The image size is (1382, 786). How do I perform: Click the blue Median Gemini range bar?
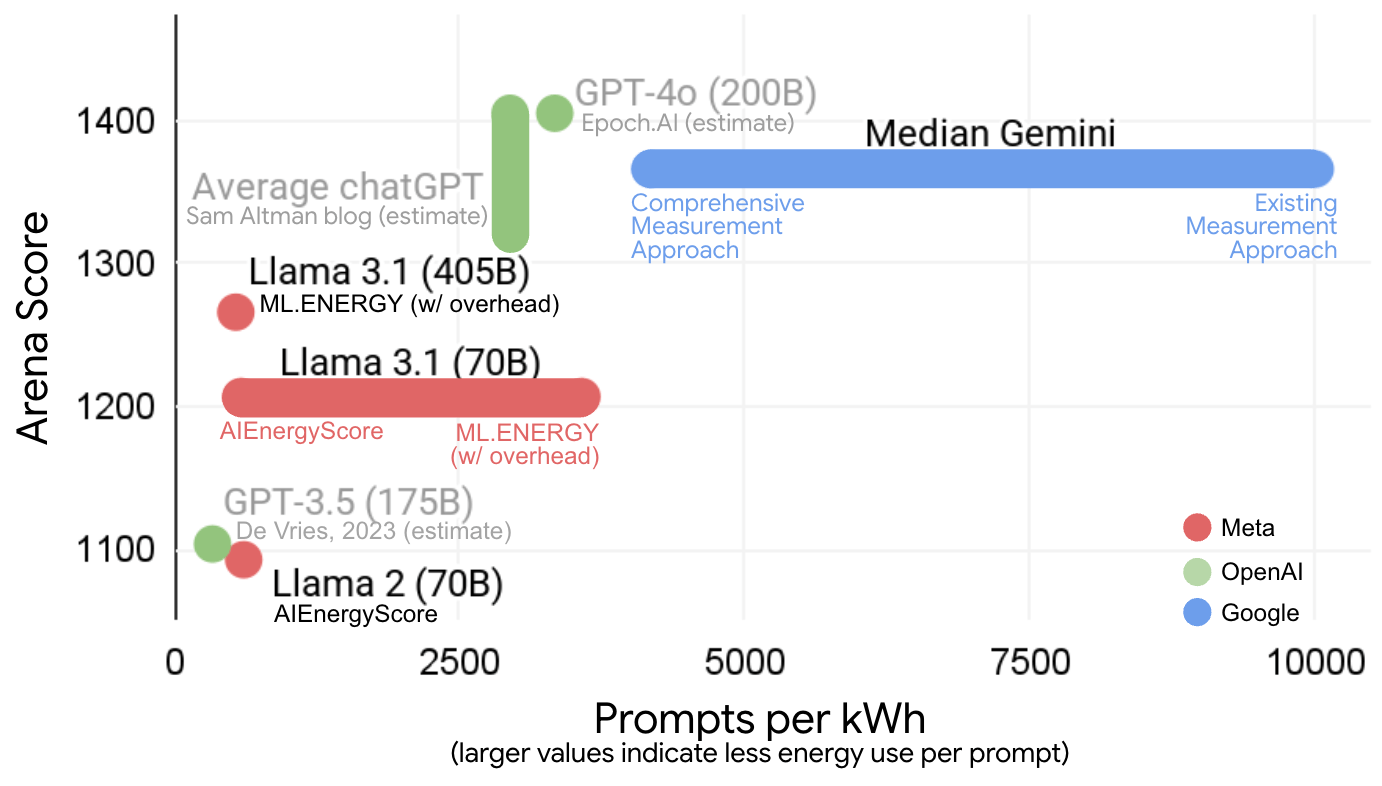(x=983, y=169)
